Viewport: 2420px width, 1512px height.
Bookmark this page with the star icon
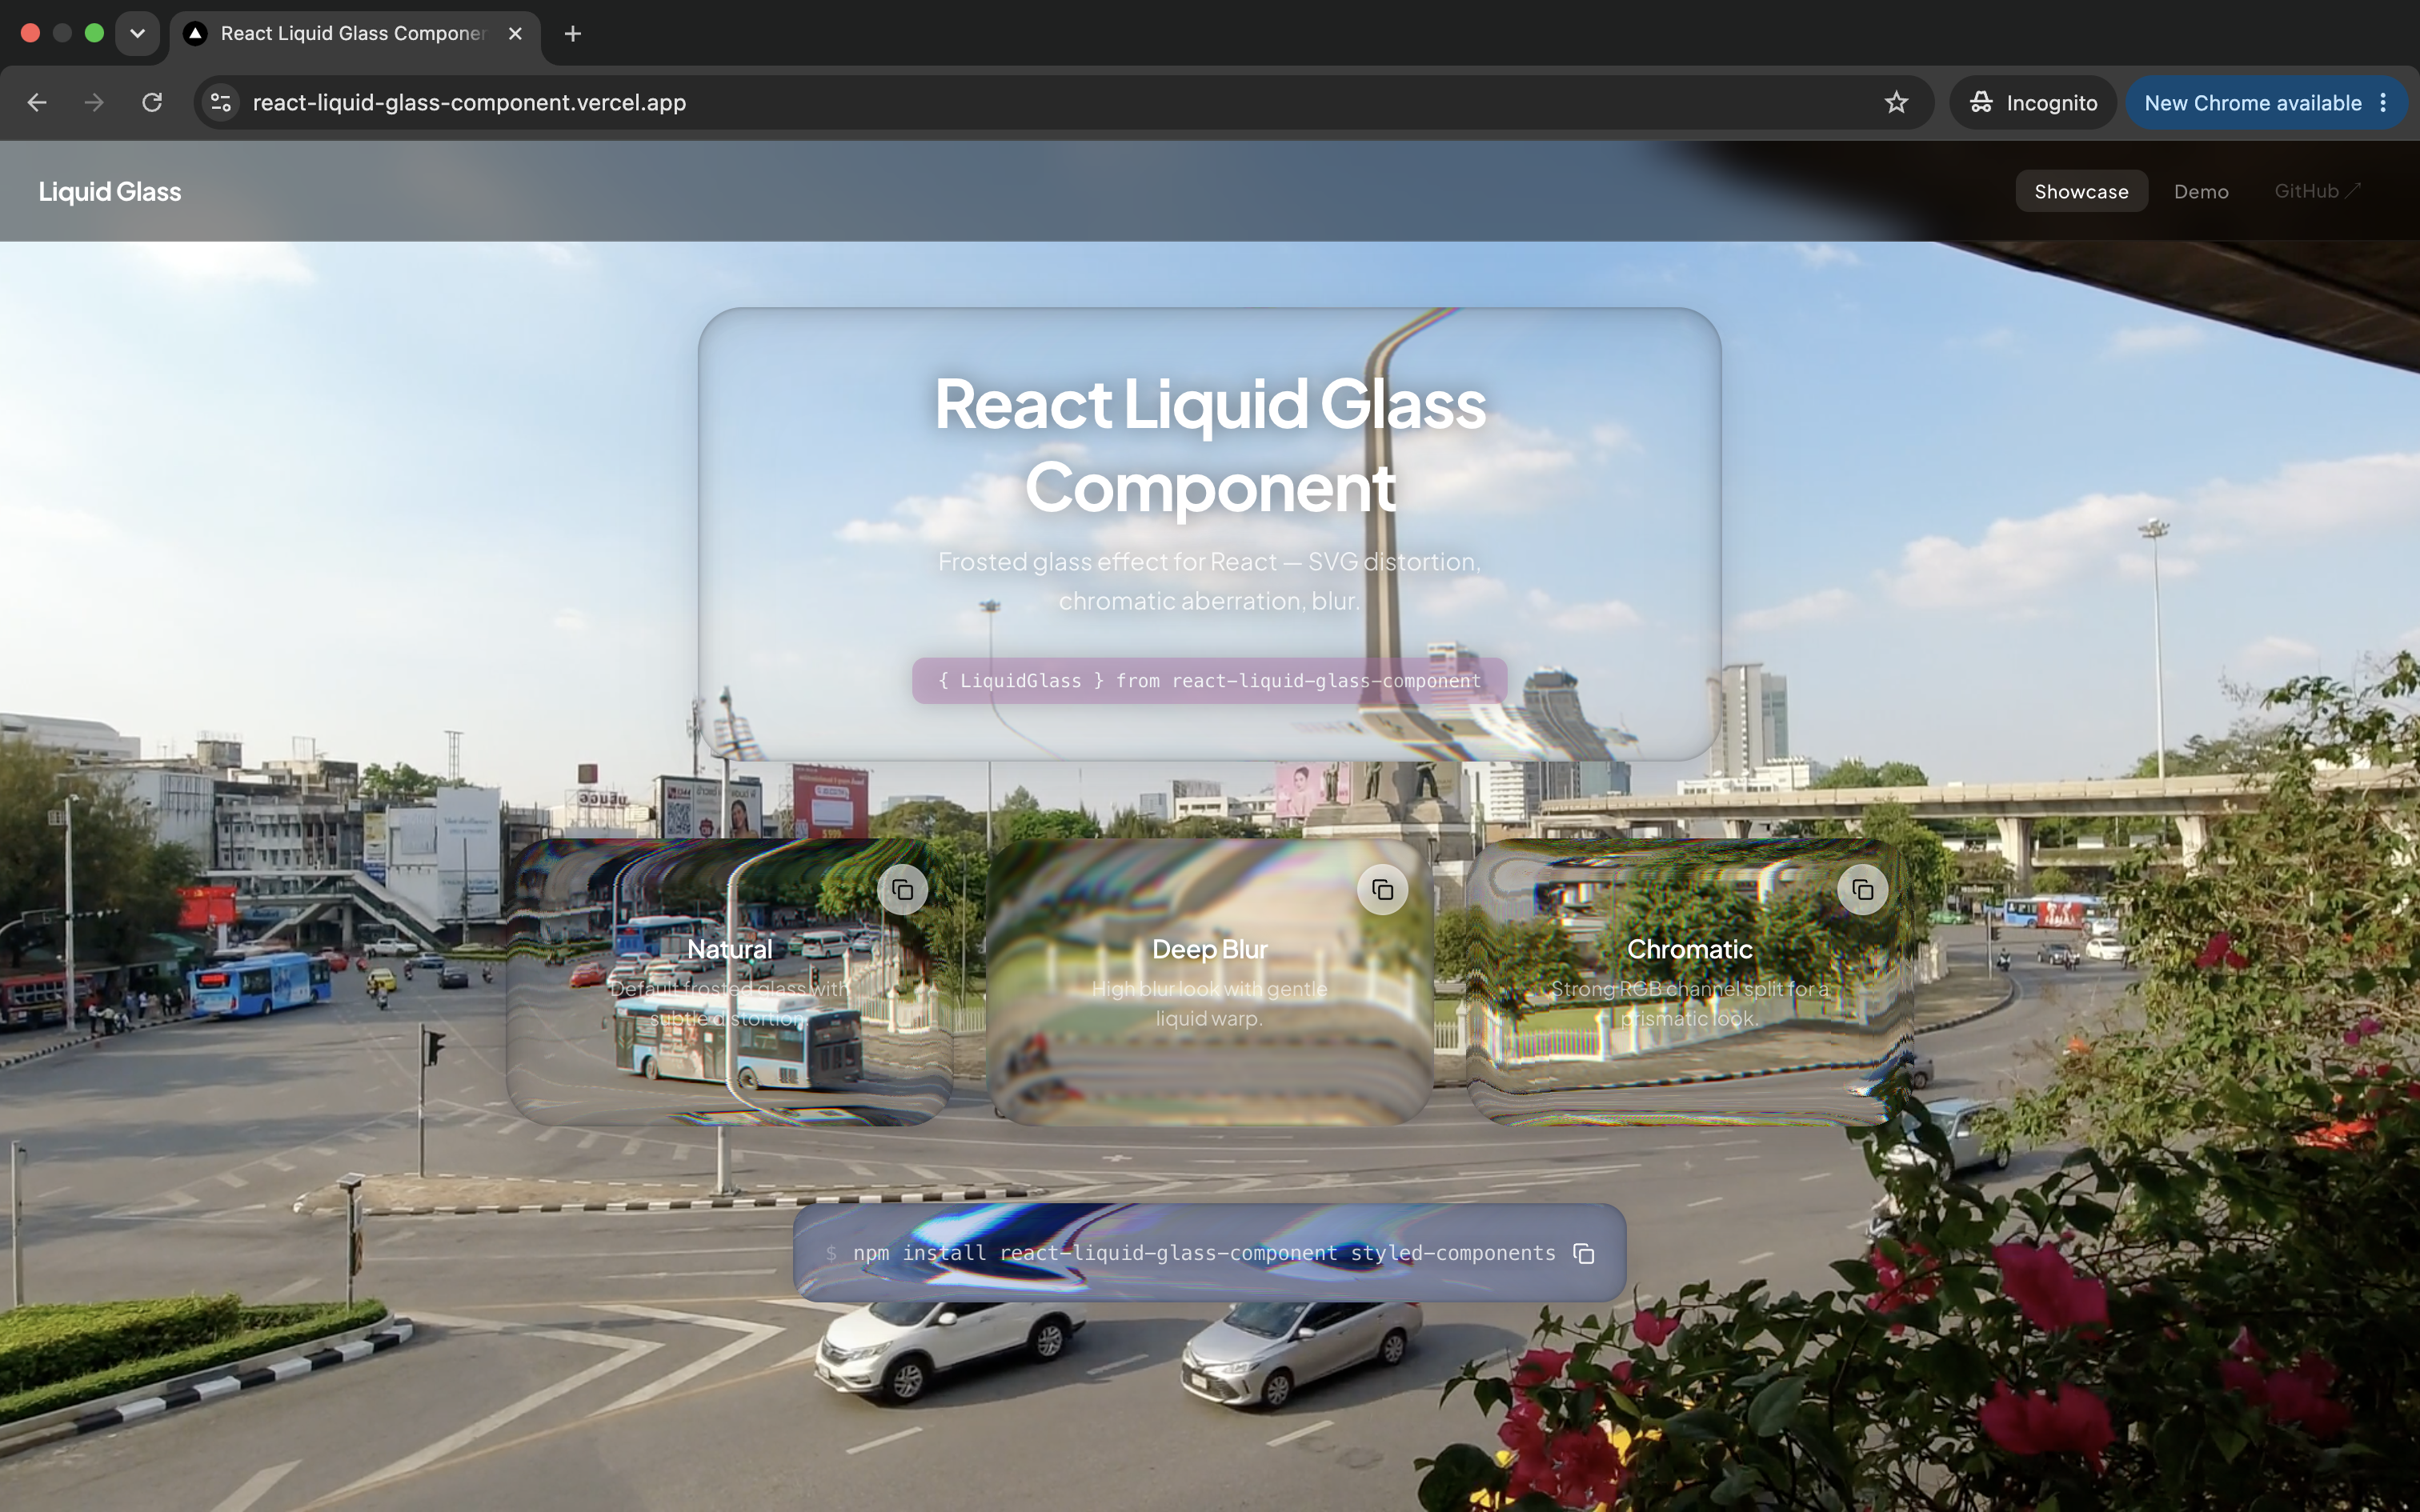pyautogui.click(x=1896, y=103)
